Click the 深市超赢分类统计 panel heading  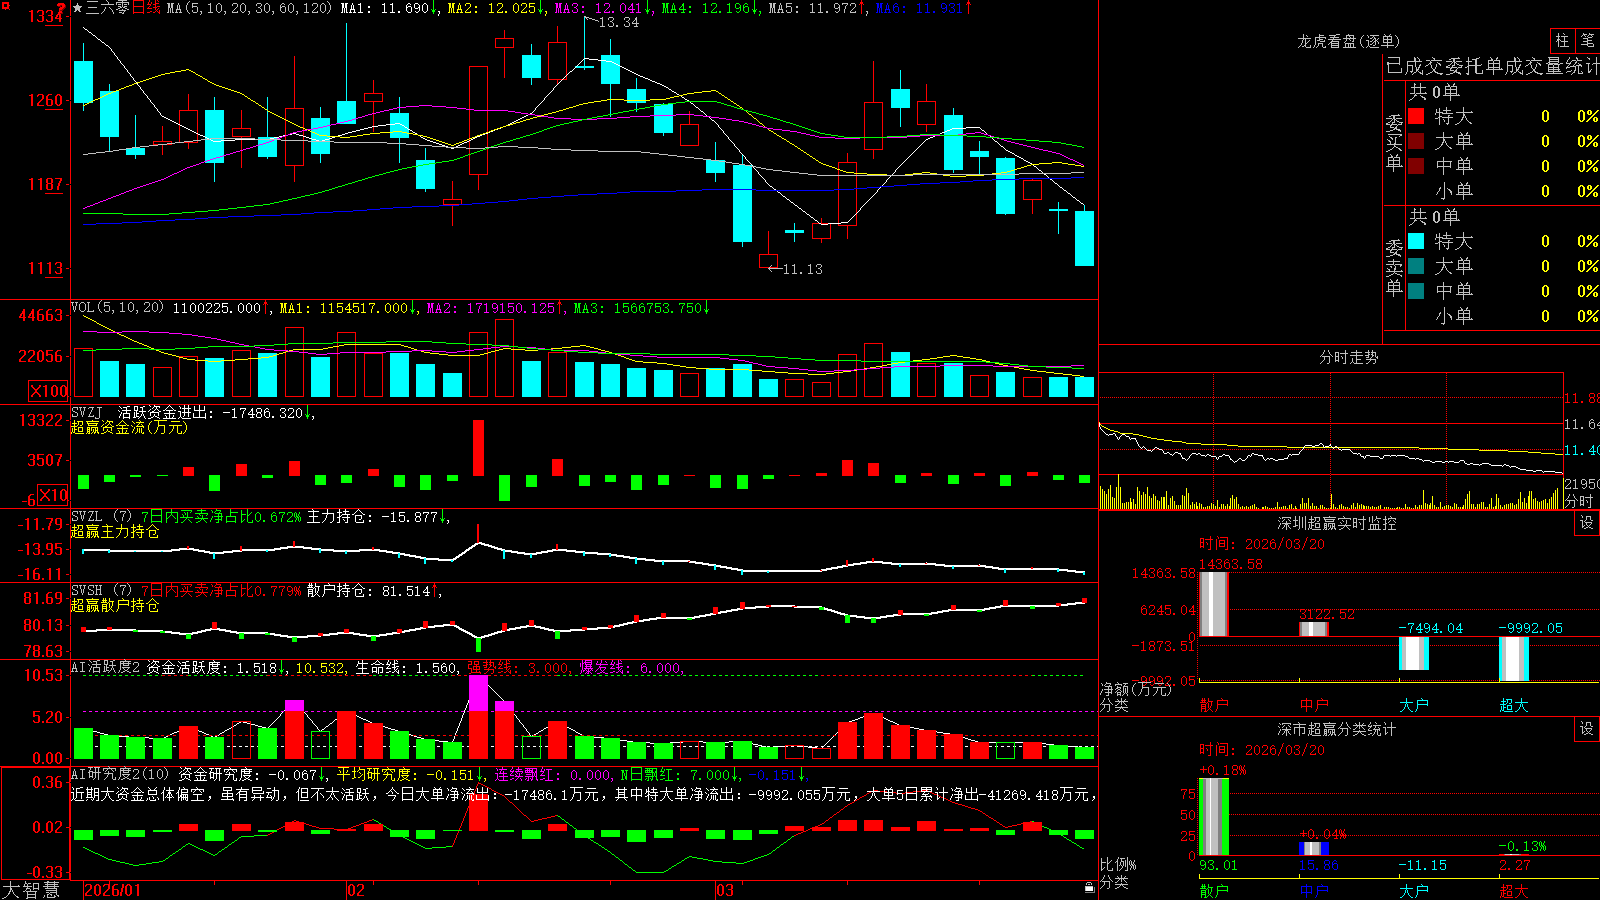pyautogui.click(x=1337, y=729)
